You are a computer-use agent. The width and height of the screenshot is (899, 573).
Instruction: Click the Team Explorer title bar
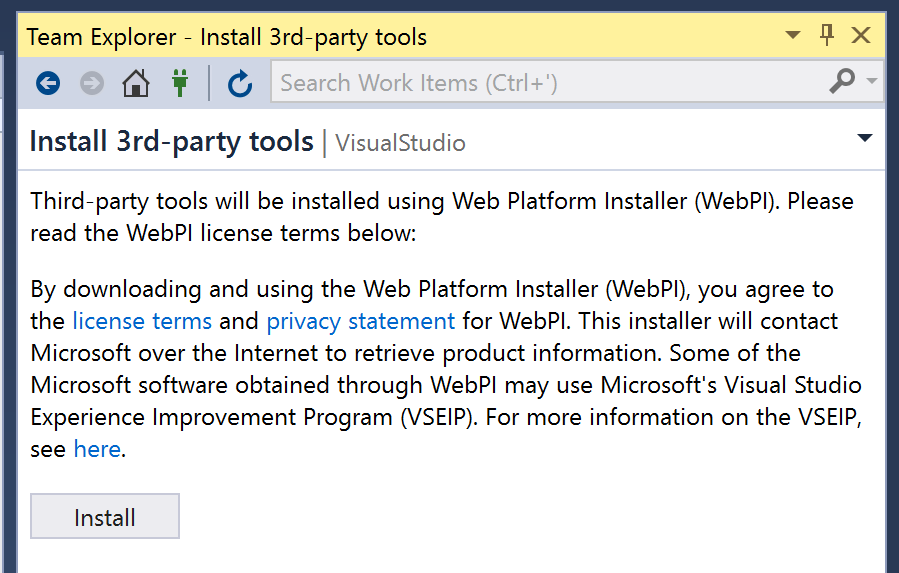click(400, 37)
